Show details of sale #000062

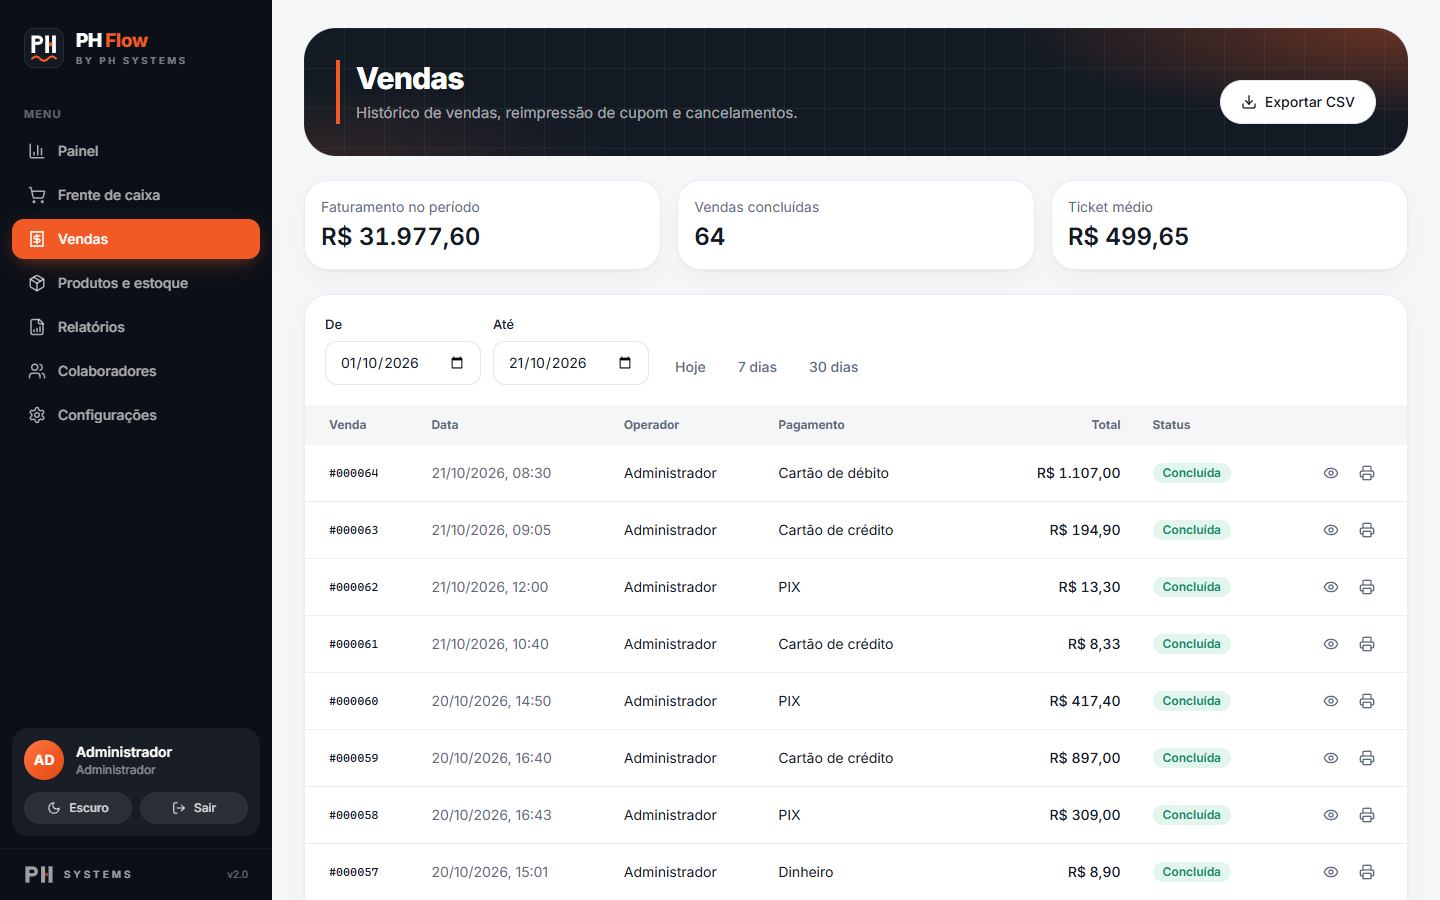click(1331, 587)
